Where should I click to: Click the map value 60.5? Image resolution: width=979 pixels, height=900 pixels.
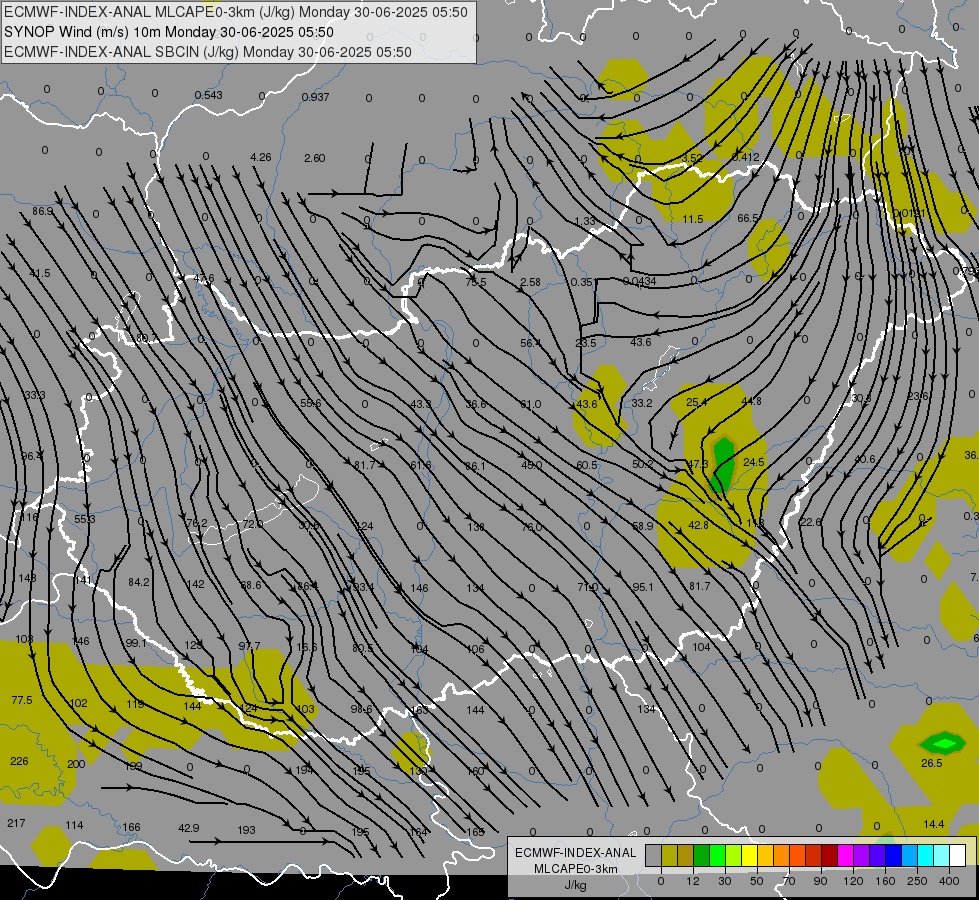pyautogui.click(x=587, y=465)
